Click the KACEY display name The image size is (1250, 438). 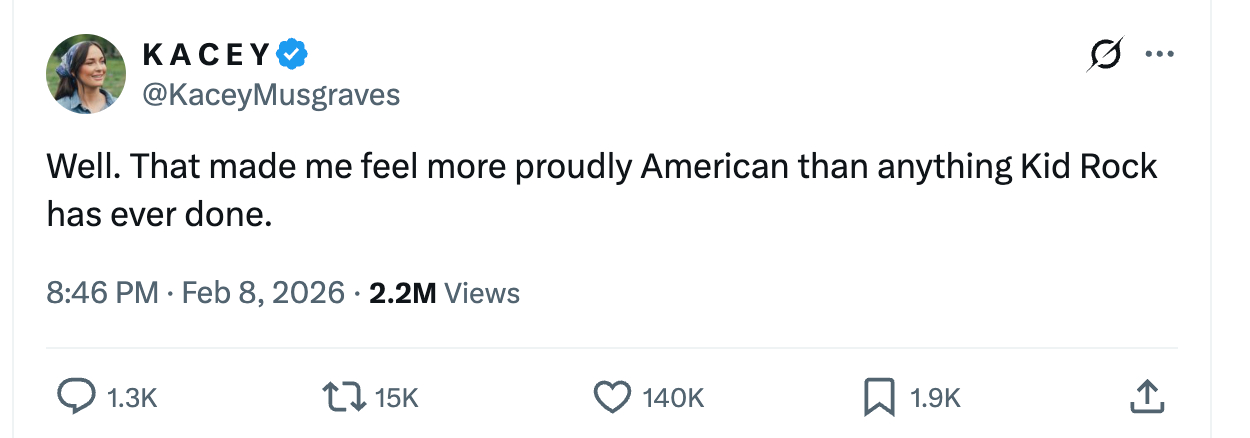pyautogui.click(x=206, y=55)
